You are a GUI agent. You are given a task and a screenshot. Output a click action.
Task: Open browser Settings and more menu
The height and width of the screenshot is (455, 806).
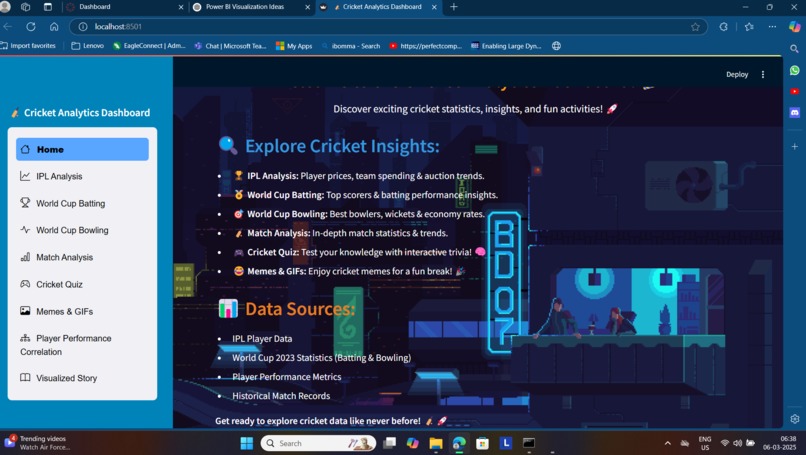pyautogui.click(x=772, y=27)
